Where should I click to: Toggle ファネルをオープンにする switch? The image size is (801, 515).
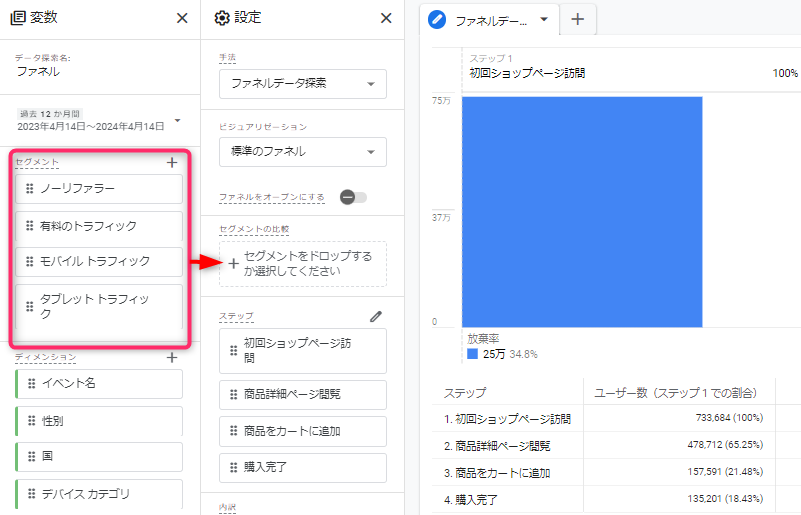[x=353, y=197]
